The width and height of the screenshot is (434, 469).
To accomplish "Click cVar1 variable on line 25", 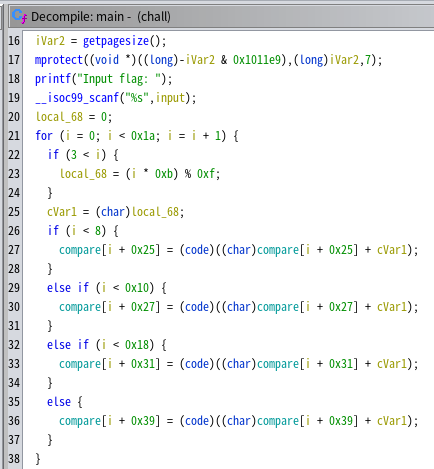I will 62,212.
